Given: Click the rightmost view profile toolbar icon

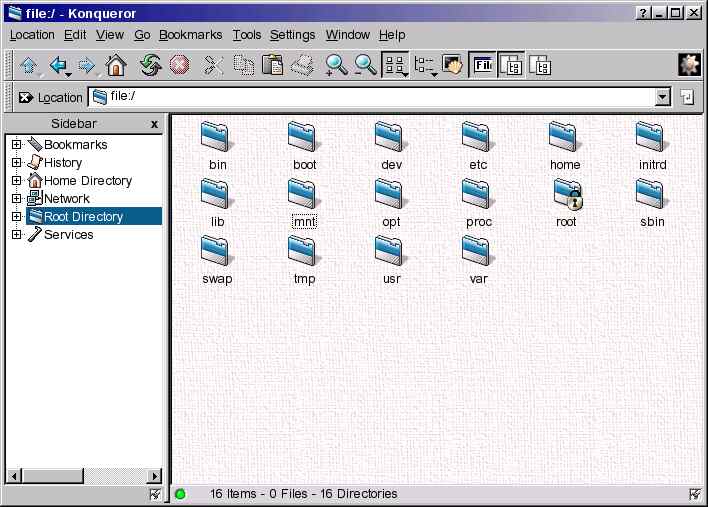Looking at the screenshot, I should [x=540, y=65].
